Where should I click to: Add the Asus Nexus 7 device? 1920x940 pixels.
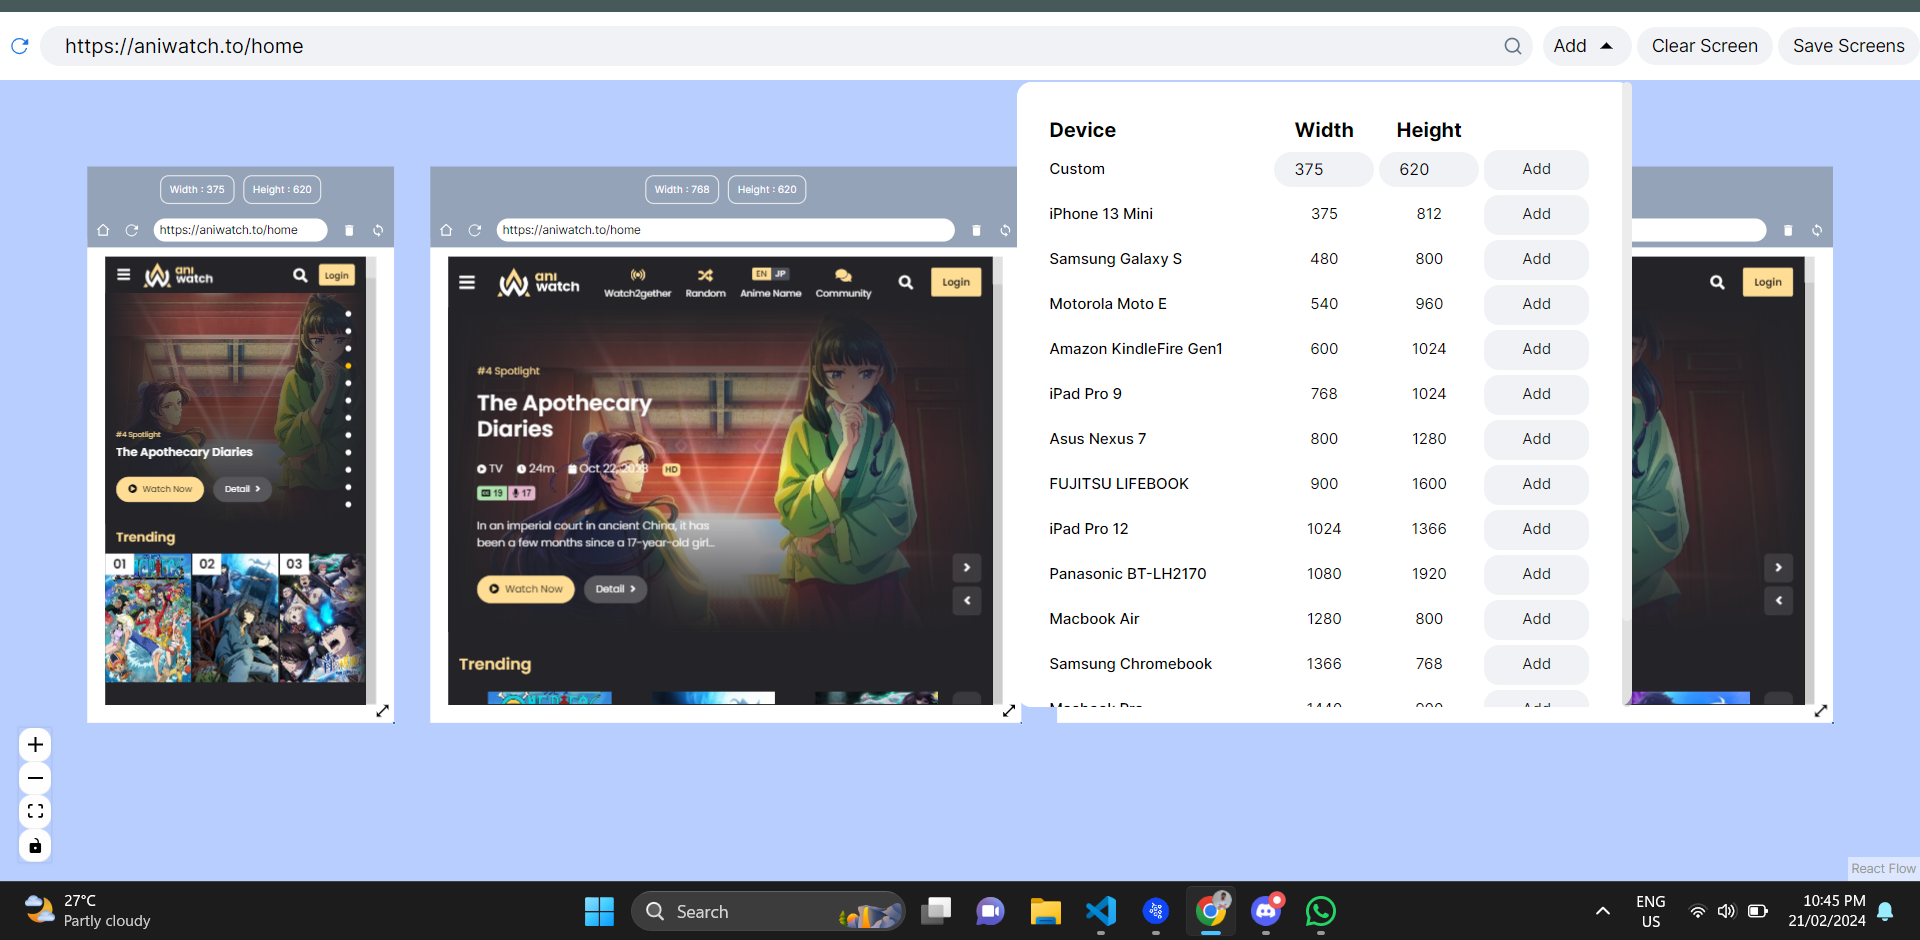(1536, 439)
